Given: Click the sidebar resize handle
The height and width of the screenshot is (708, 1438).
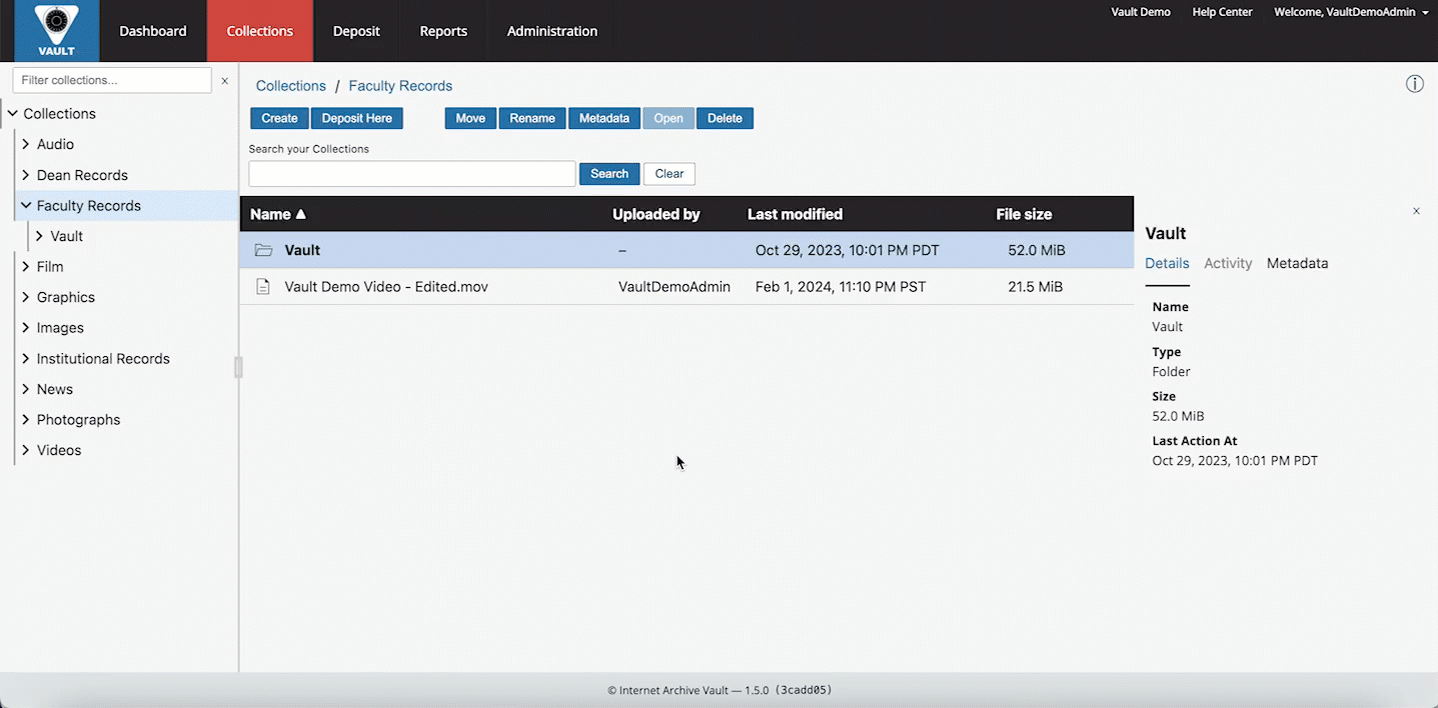Looking at the screenshot, I should coord(238,367).
